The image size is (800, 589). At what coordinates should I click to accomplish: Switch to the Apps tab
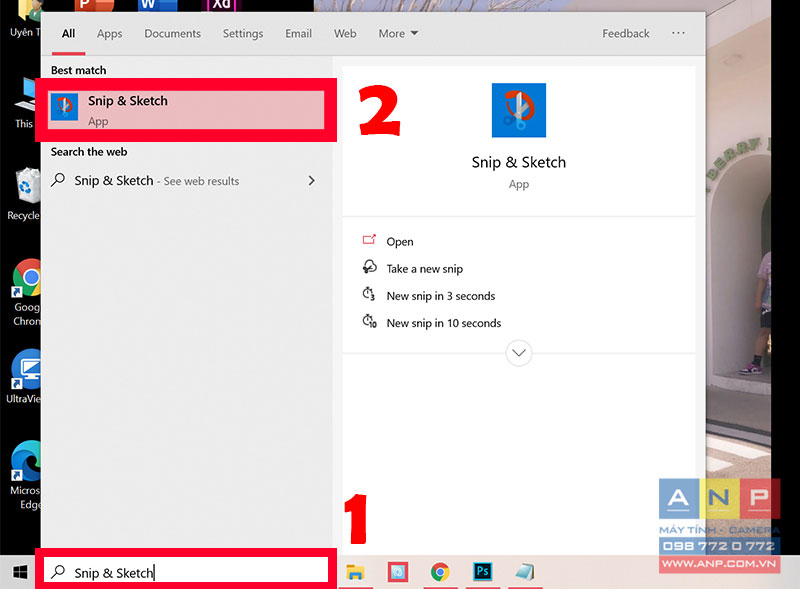pos(110,34)
